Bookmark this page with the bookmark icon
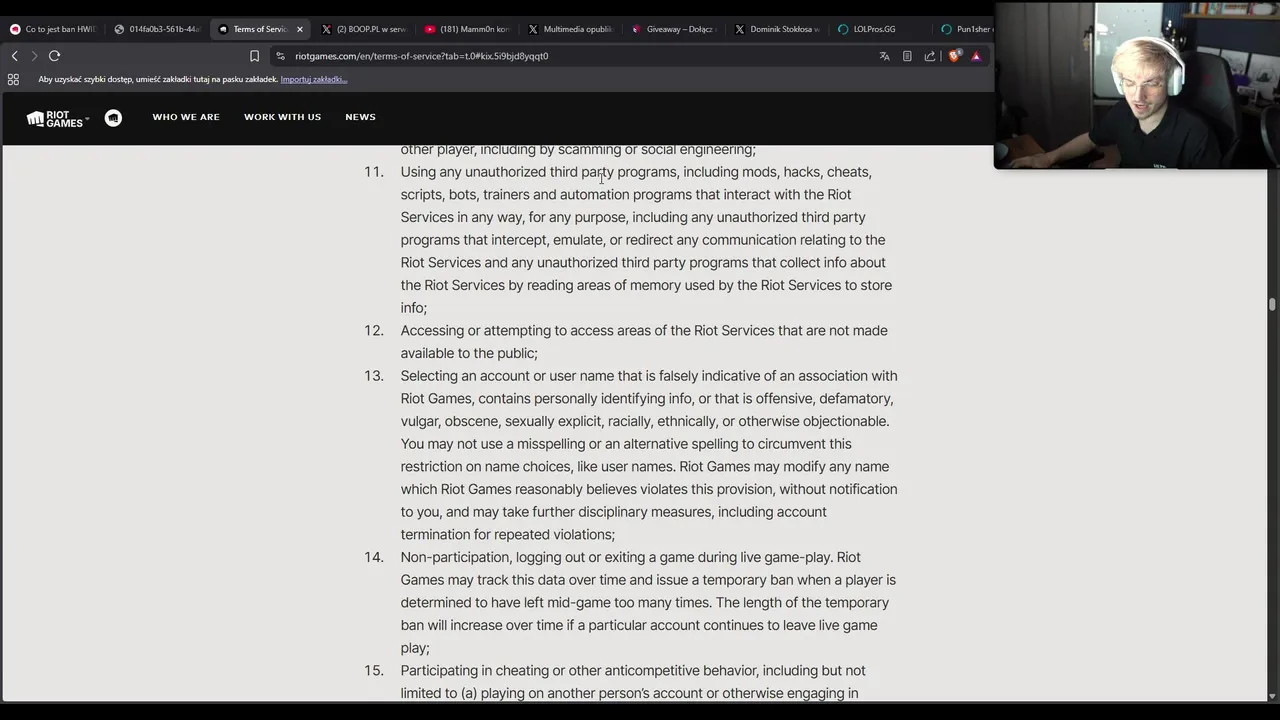The height and width of the screenshot is (720, 1280). click(254, 56)
